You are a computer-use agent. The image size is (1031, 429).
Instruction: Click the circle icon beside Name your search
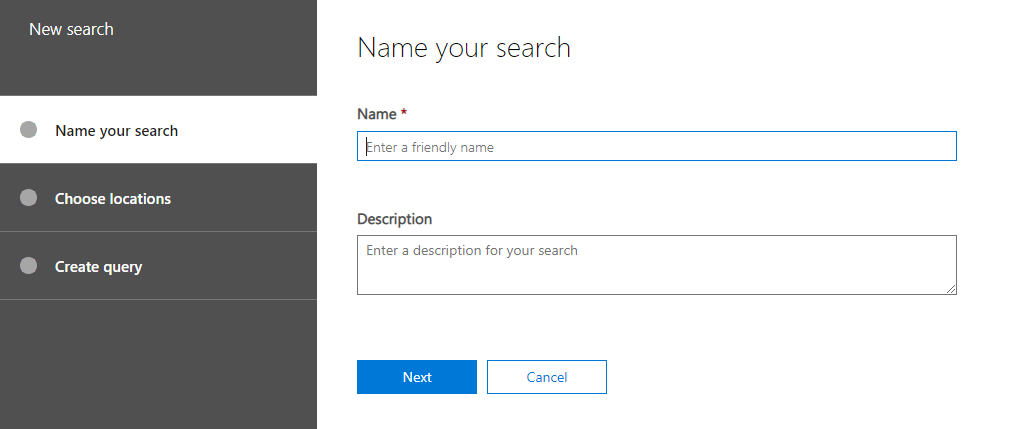coord(28,130)
